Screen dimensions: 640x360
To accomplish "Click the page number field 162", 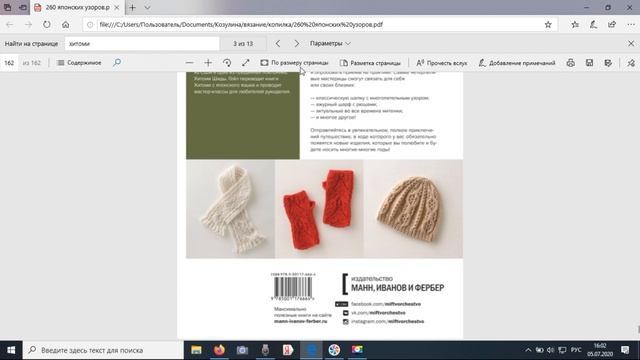I will (x=9, y=63).
